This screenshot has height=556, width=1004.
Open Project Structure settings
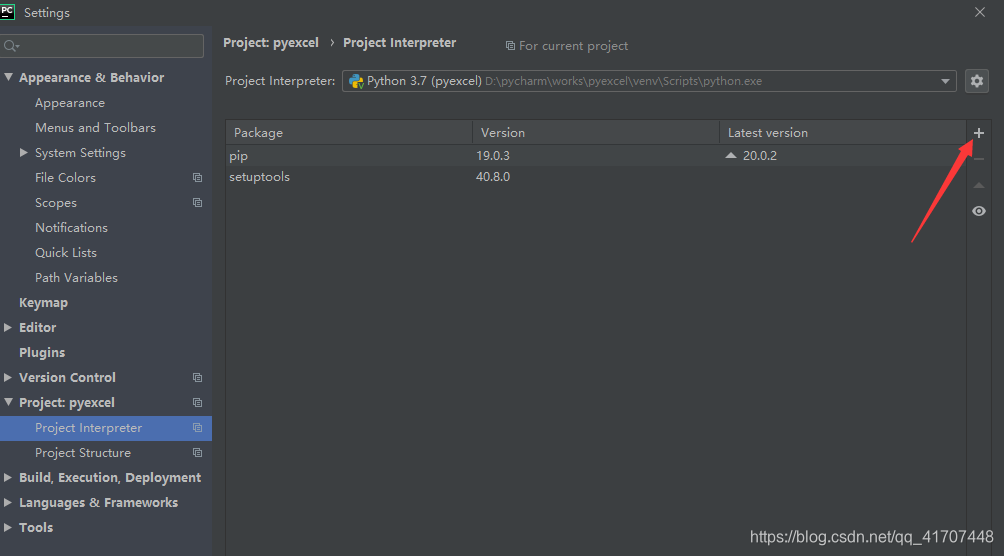[83, 452]
